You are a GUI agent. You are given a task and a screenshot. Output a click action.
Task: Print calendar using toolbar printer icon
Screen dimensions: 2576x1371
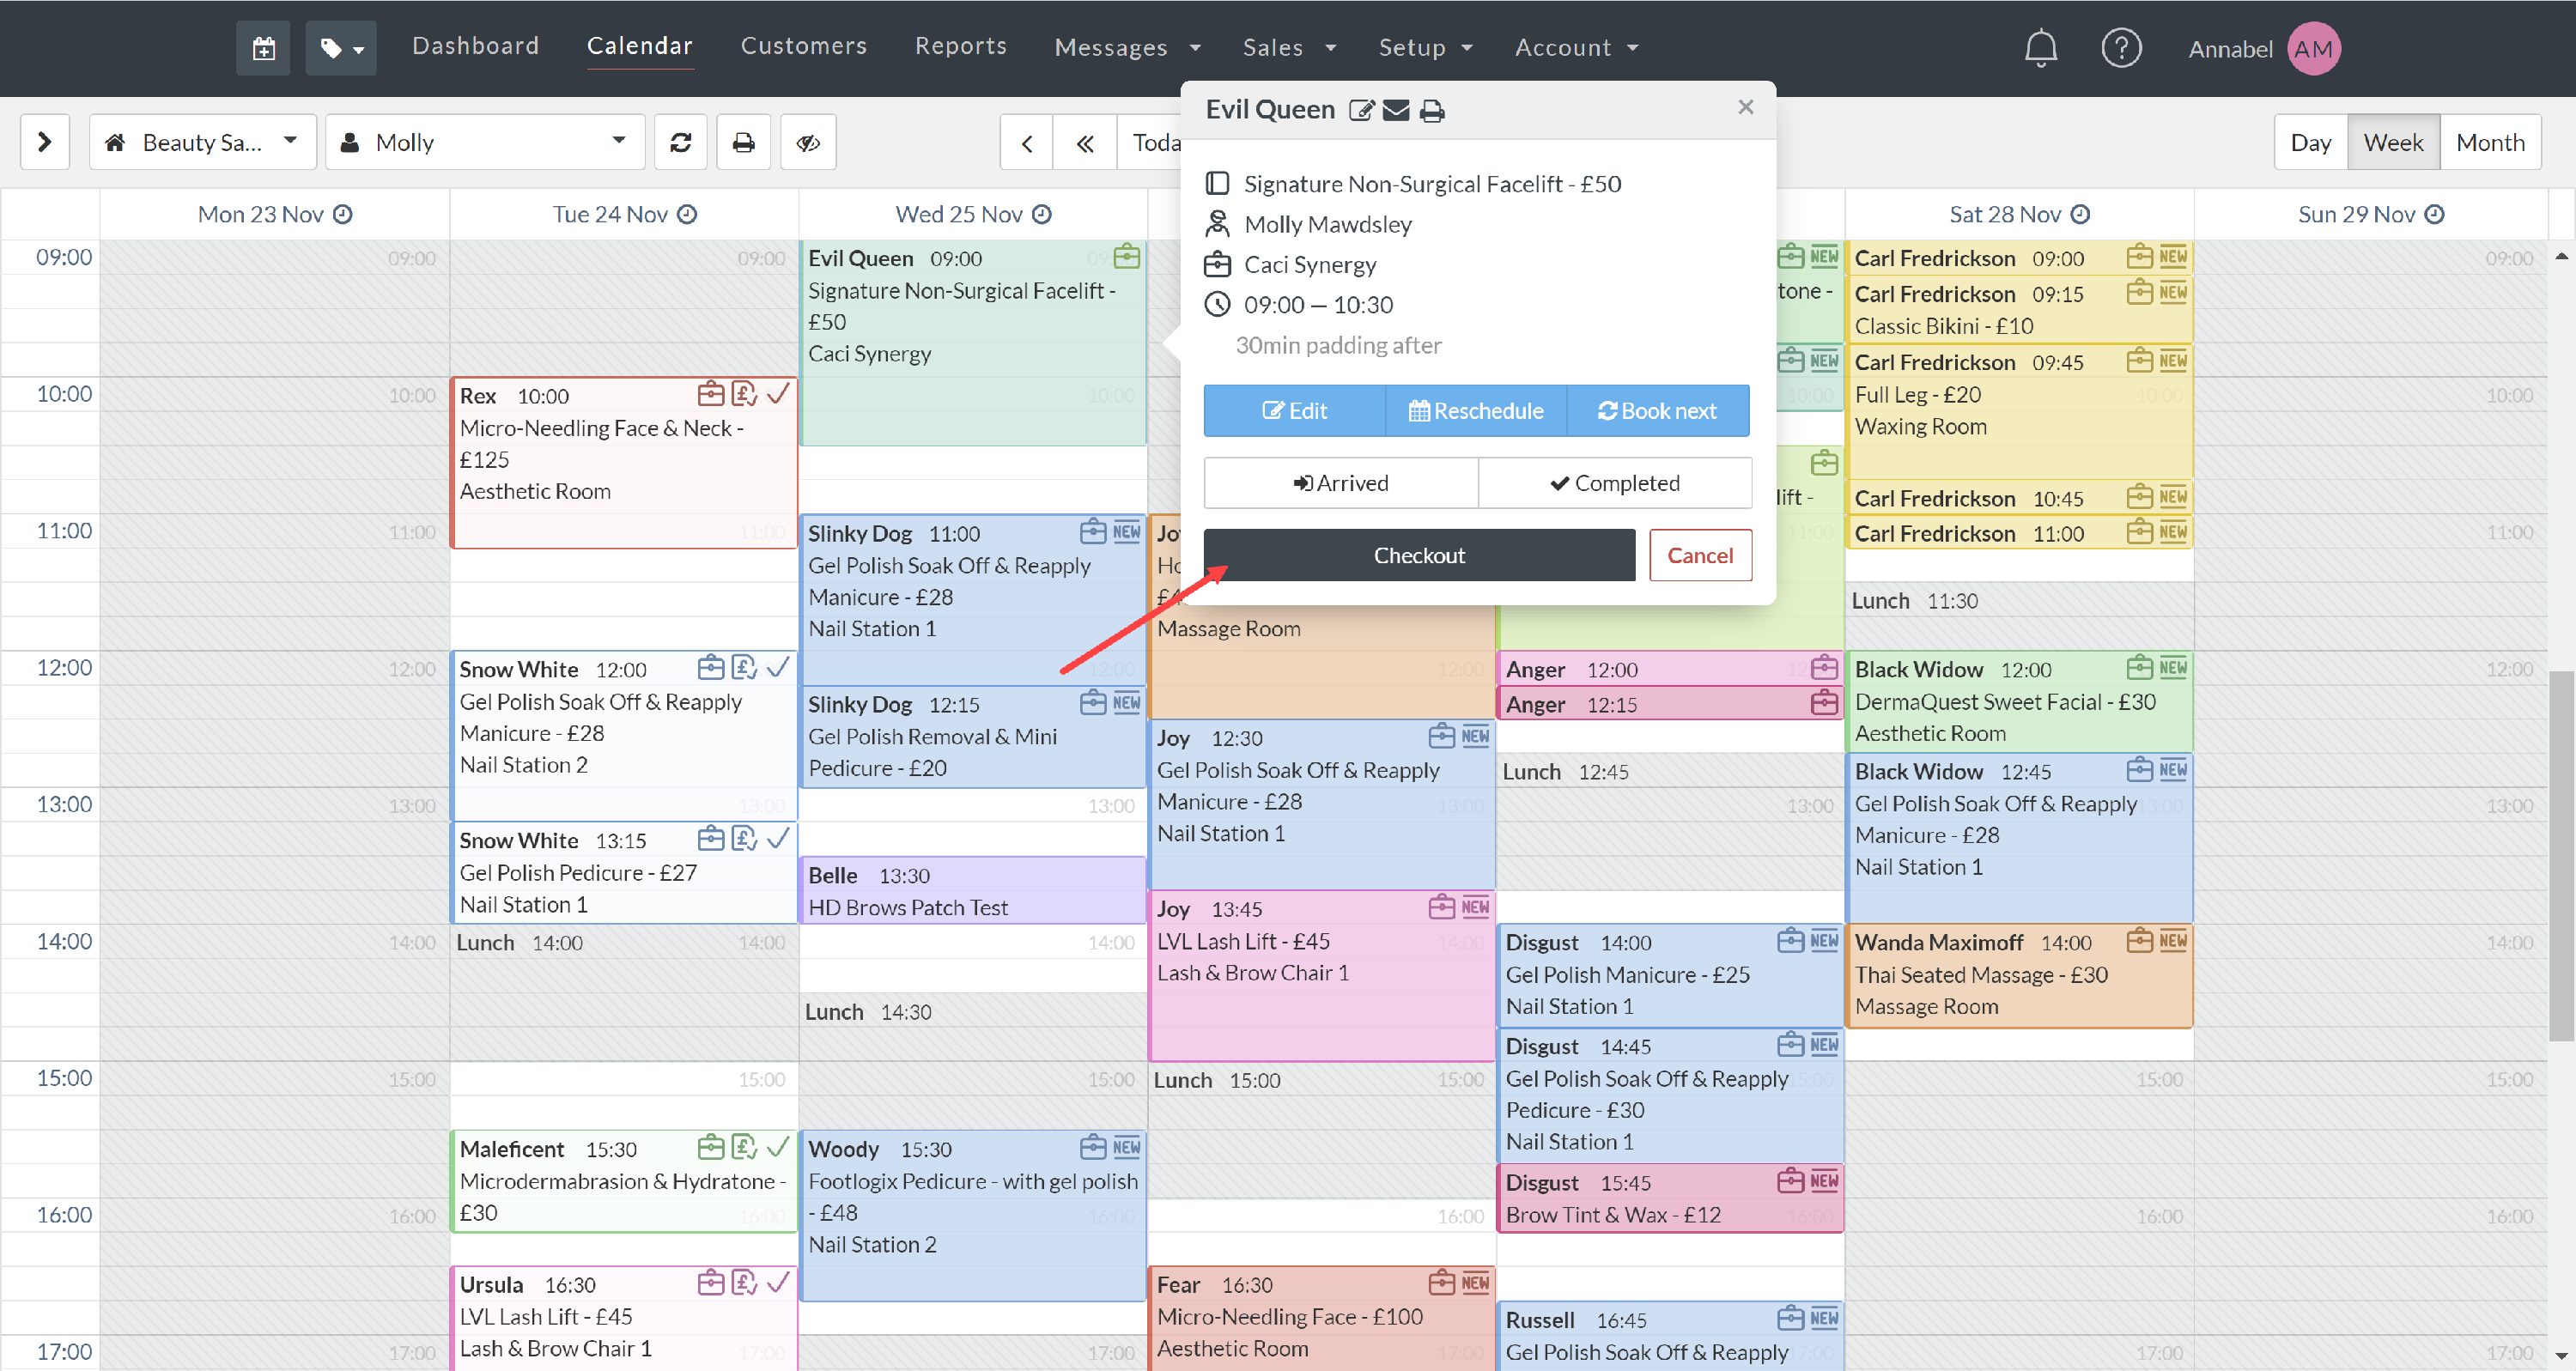click(743, 143)
